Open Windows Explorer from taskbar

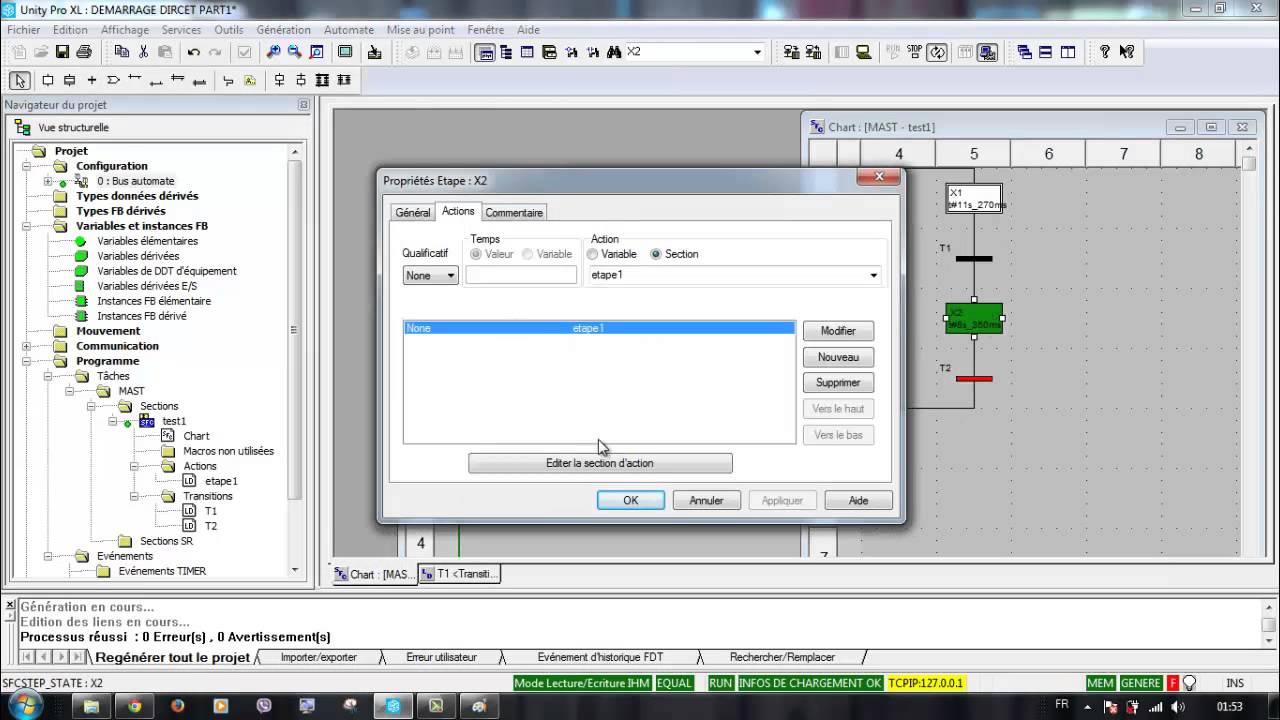[x=91, y=706]
